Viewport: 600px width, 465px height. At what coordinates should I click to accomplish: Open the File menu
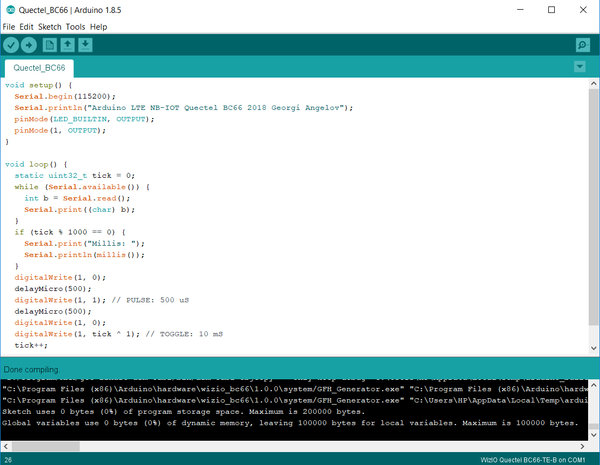pyautogui.click(x=9, y=27)
